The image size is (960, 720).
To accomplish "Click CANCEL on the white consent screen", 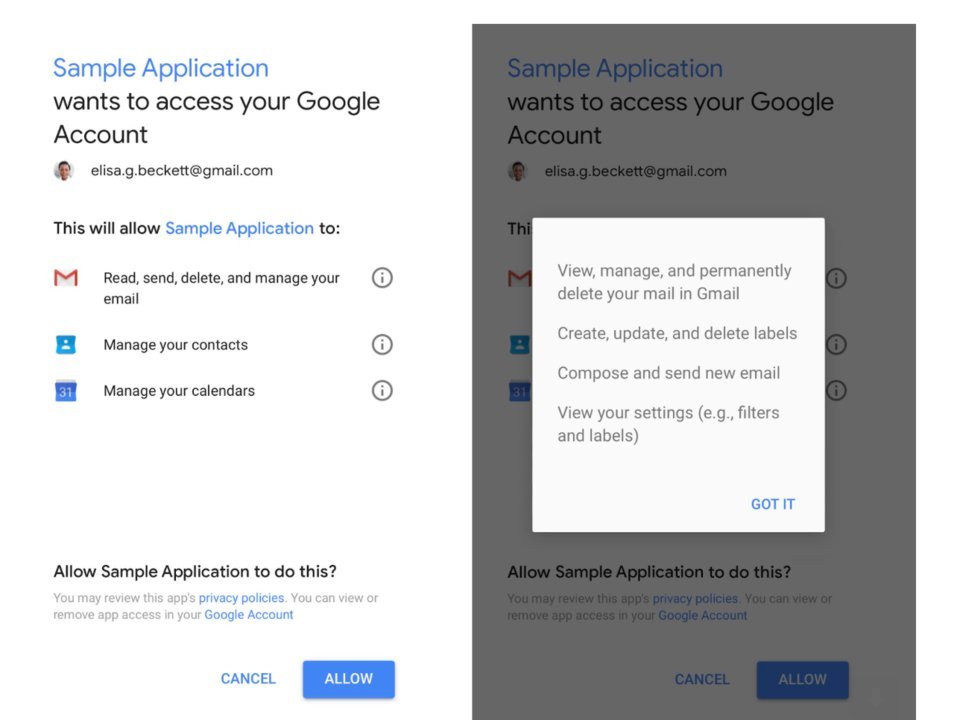I will [x=248, y=679].
